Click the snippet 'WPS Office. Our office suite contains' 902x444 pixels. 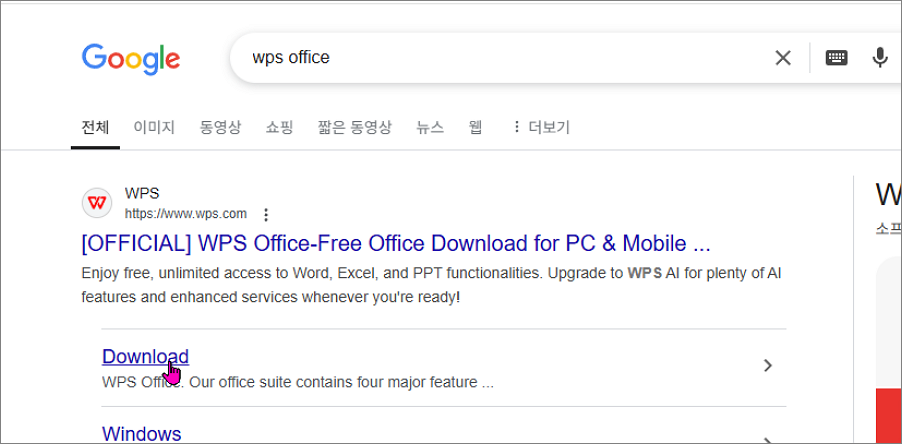click(297, 382)
